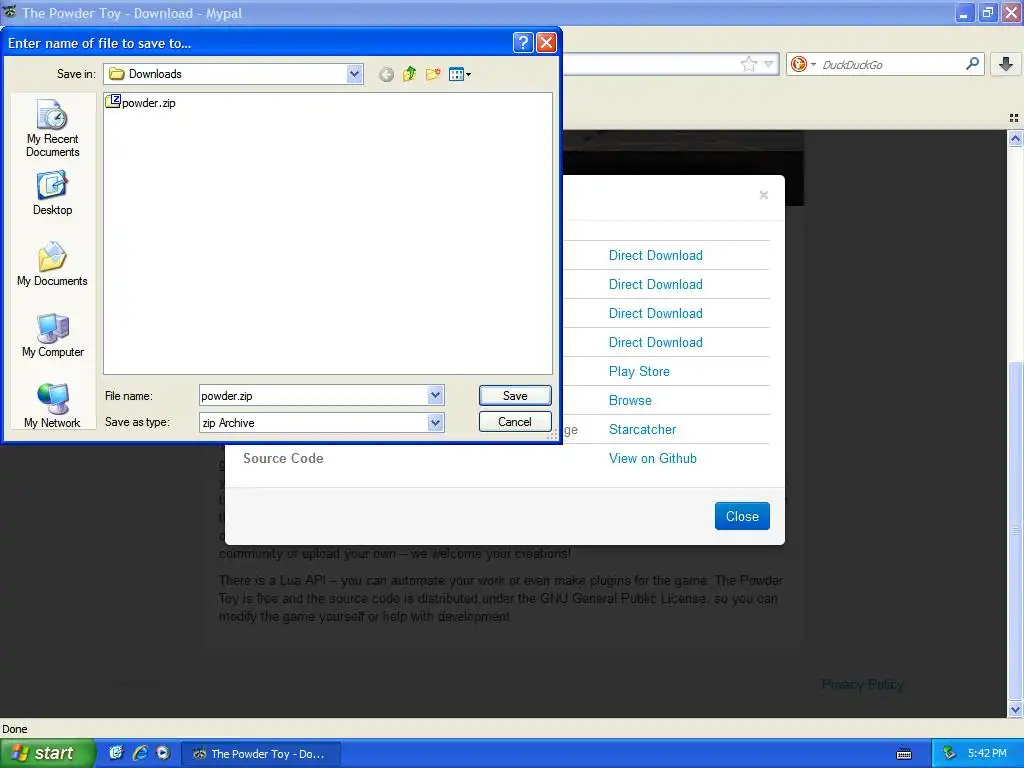Click the third Direct Download link

[656, 313]
